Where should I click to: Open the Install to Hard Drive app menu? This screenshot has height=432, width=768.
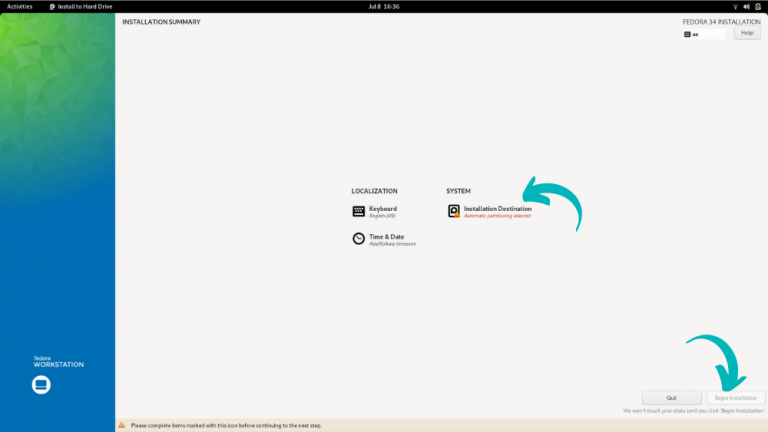pos(81,6)
